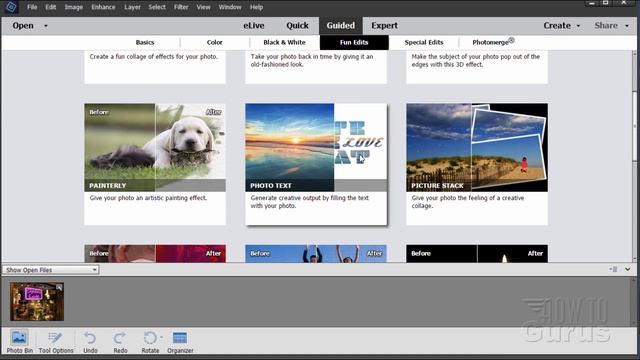Open the Help menu
Screen dimensions: 640x360
coord(256,7)
